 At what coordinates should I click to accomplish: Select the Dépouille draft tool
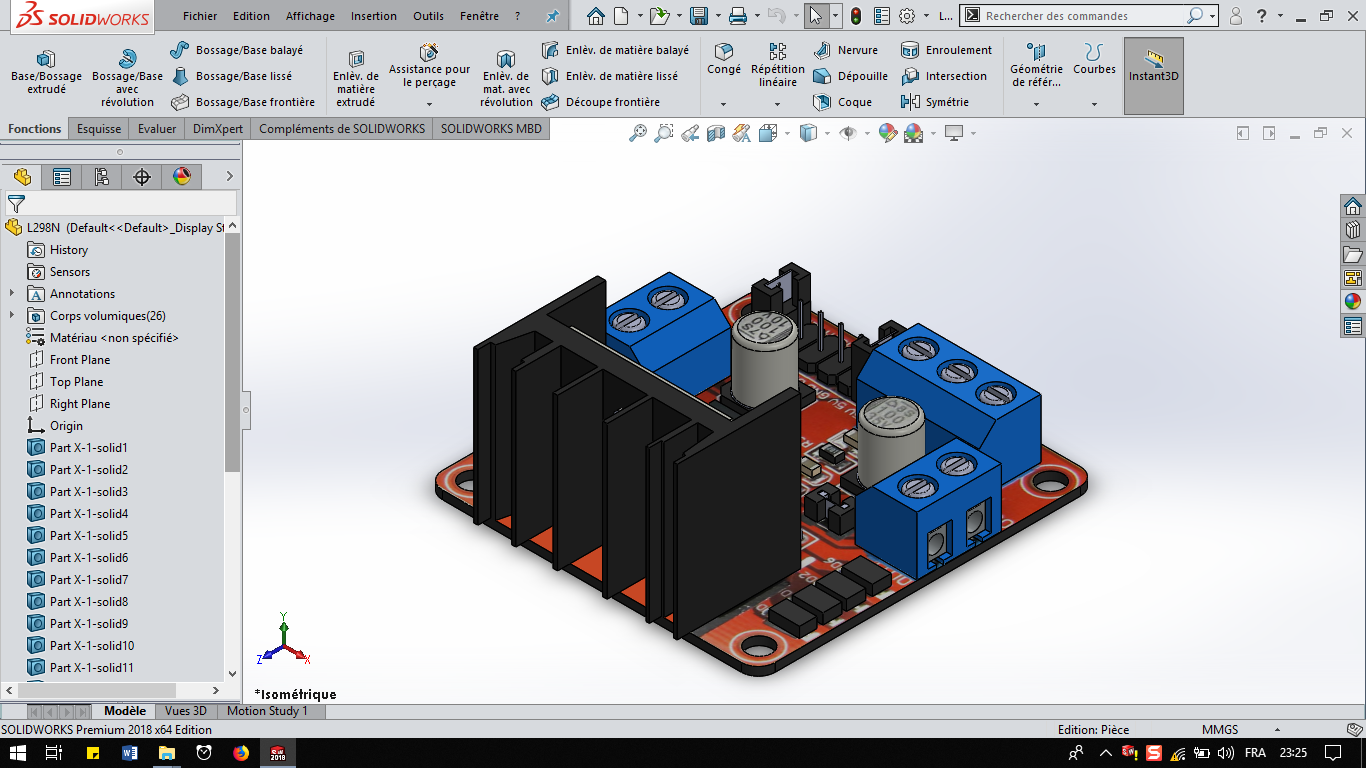click(x=851, y=76)
